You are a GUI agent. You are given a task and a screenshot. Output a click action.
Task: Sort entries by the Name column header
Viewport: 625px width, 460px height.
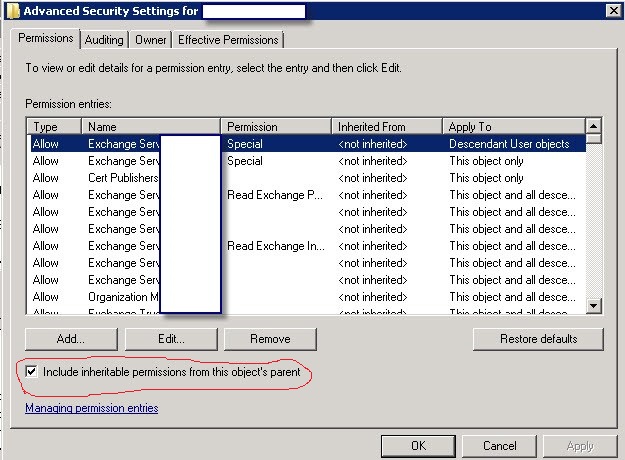151,127
